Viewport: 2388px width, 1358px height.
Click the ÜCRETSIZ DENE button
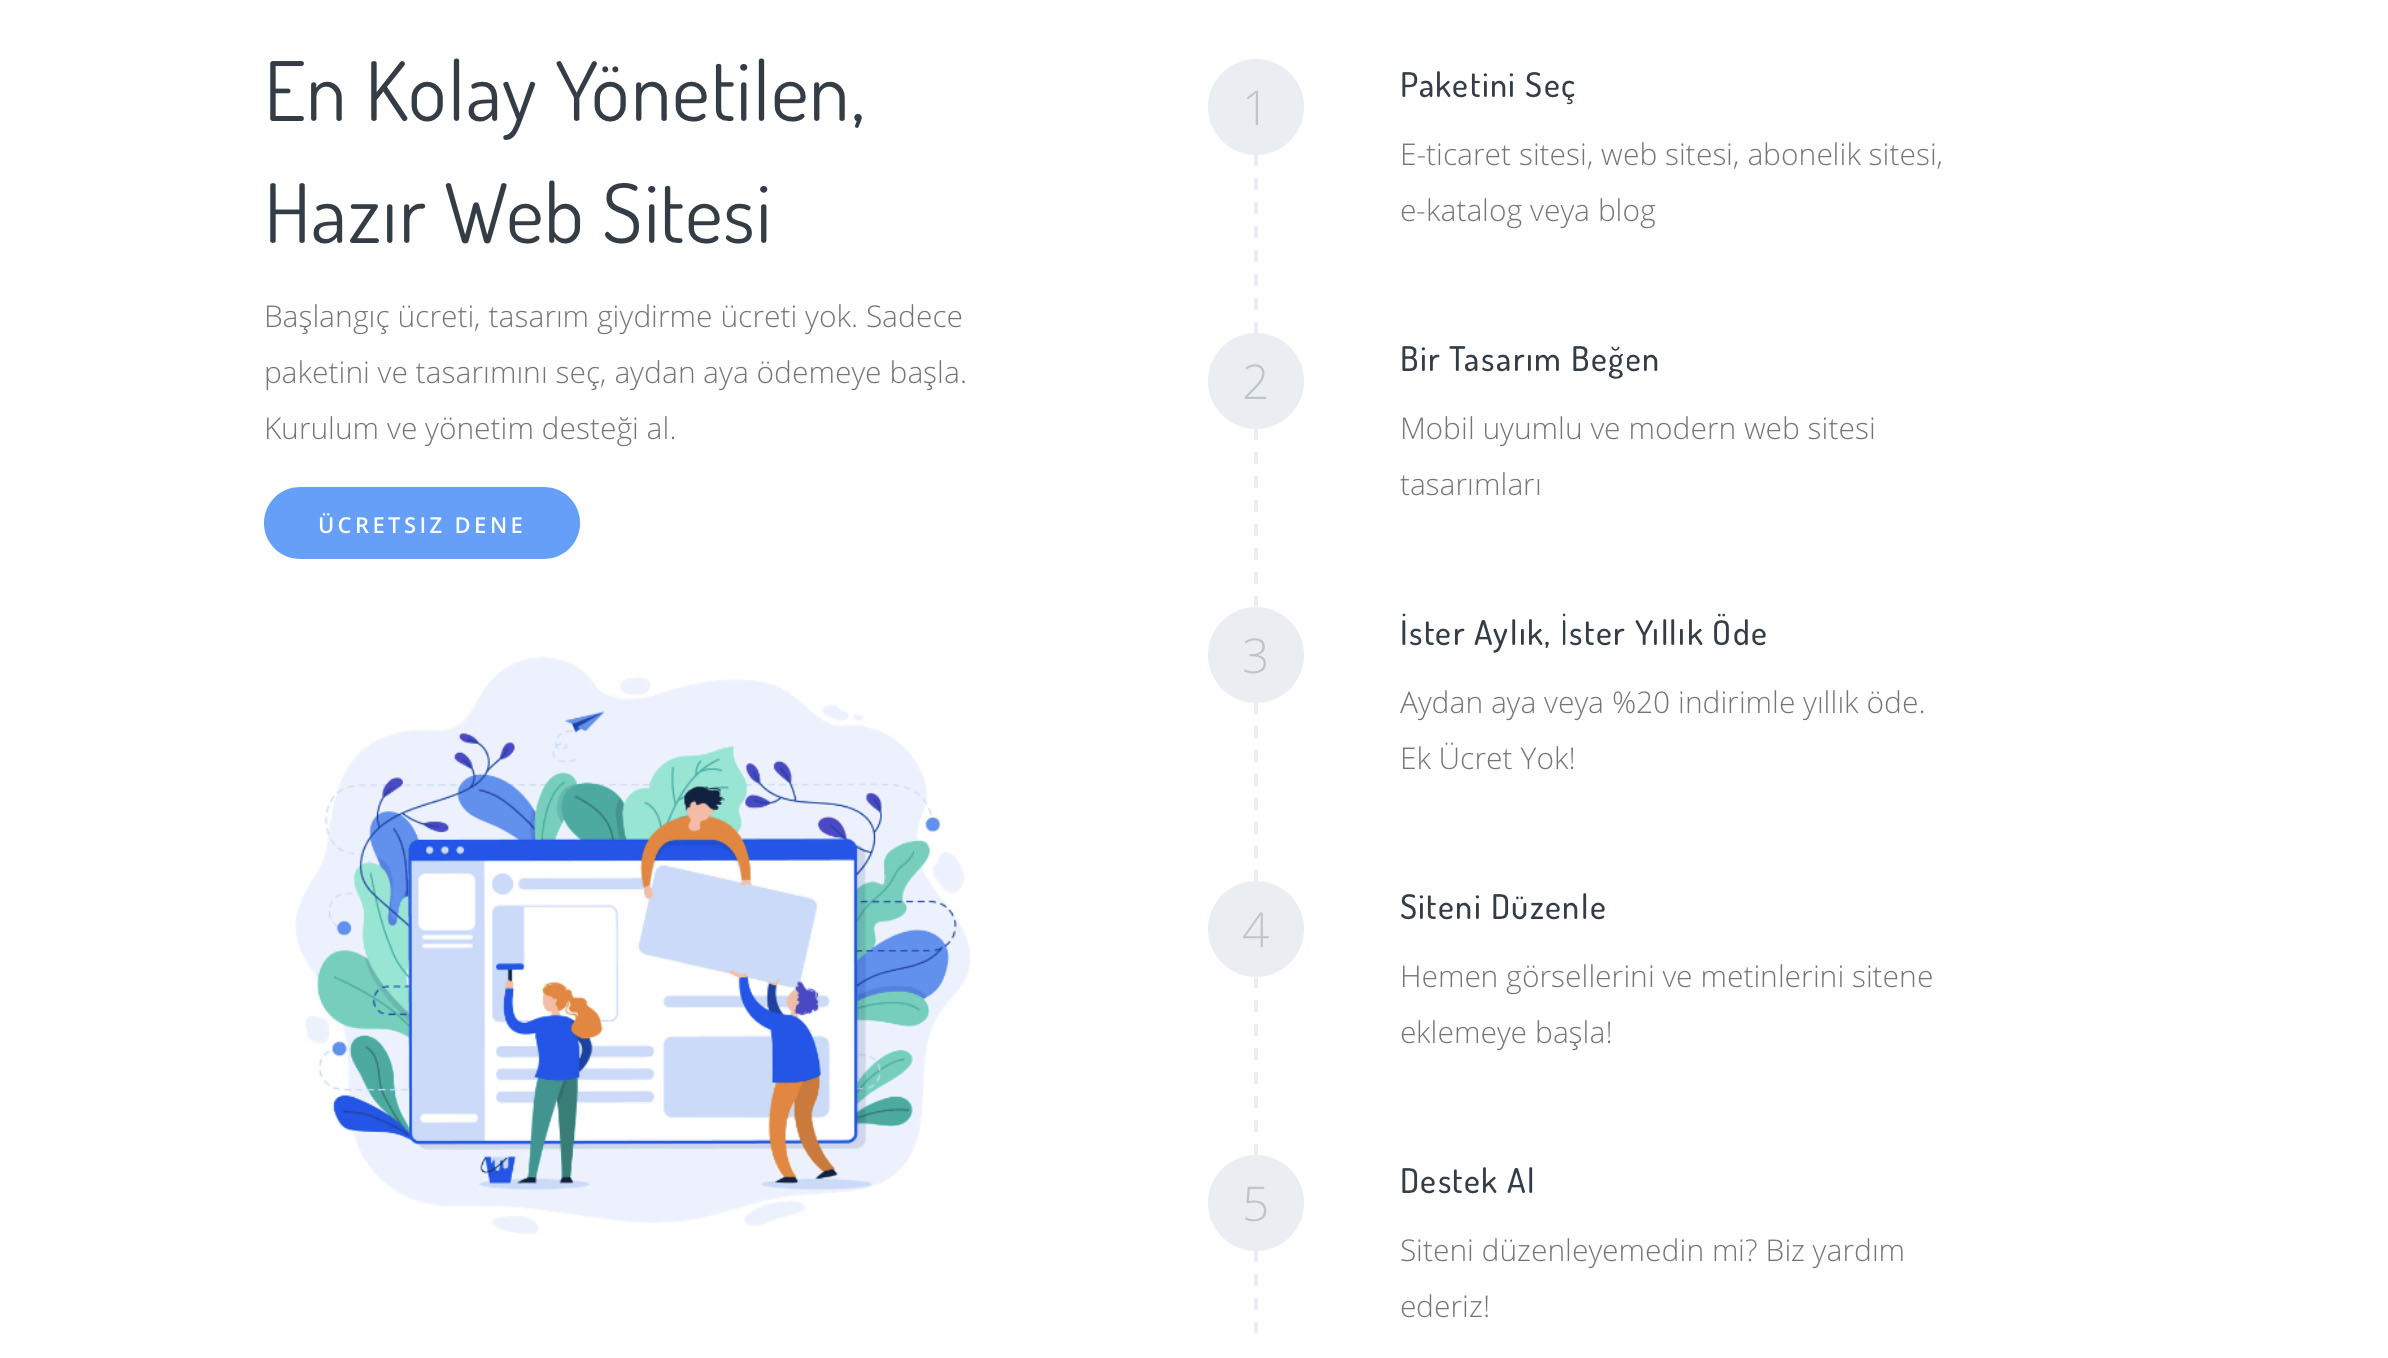point(421,523)
